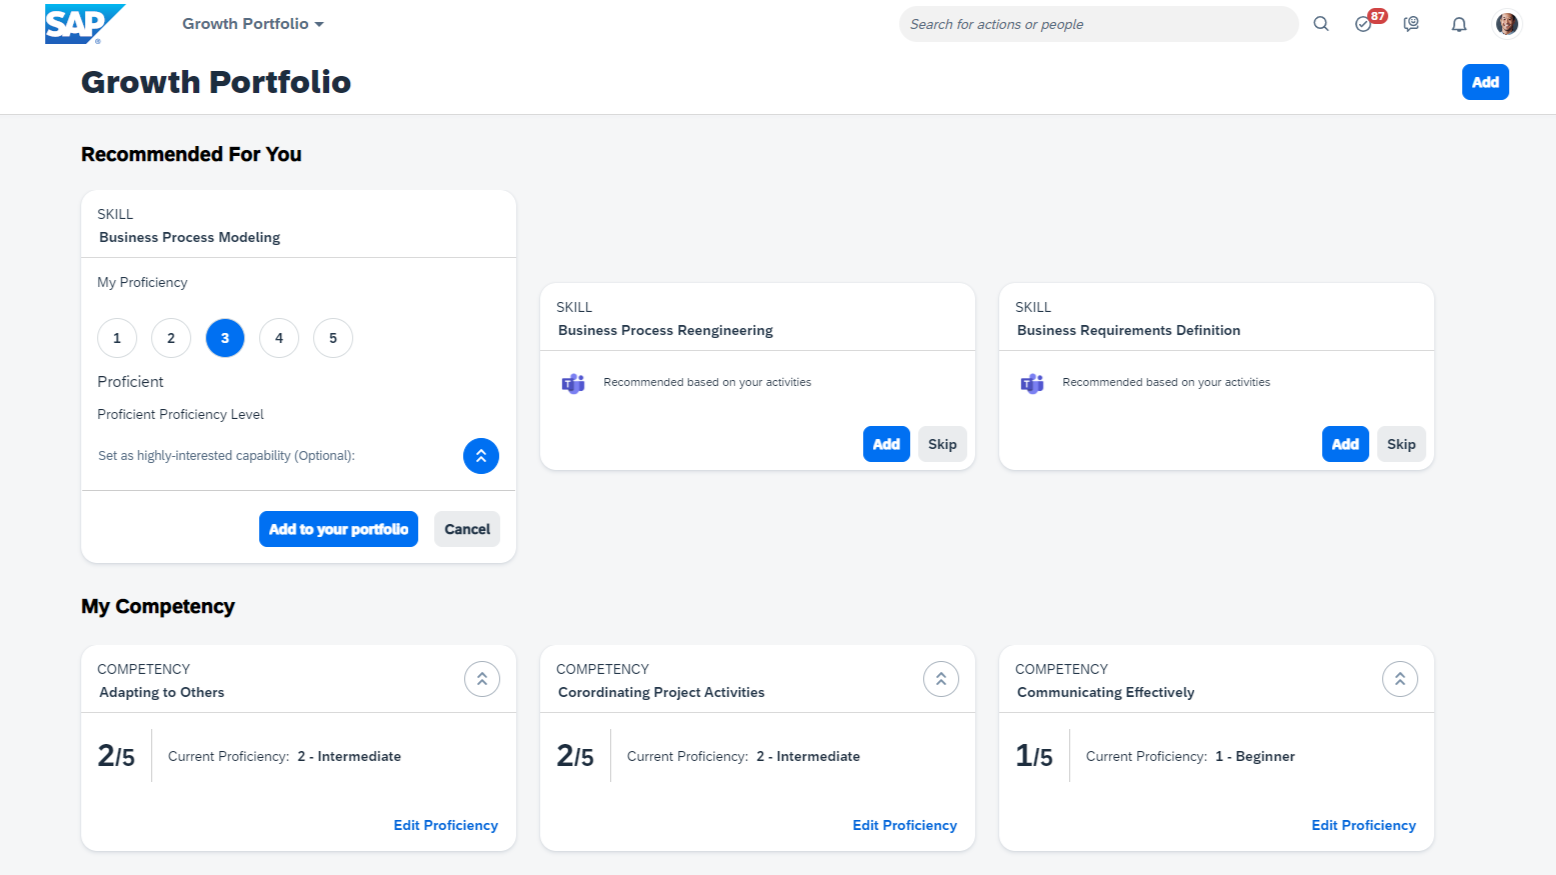
Task: Edit Proficiency for Adapting to Others
Action: coord(445,825)
